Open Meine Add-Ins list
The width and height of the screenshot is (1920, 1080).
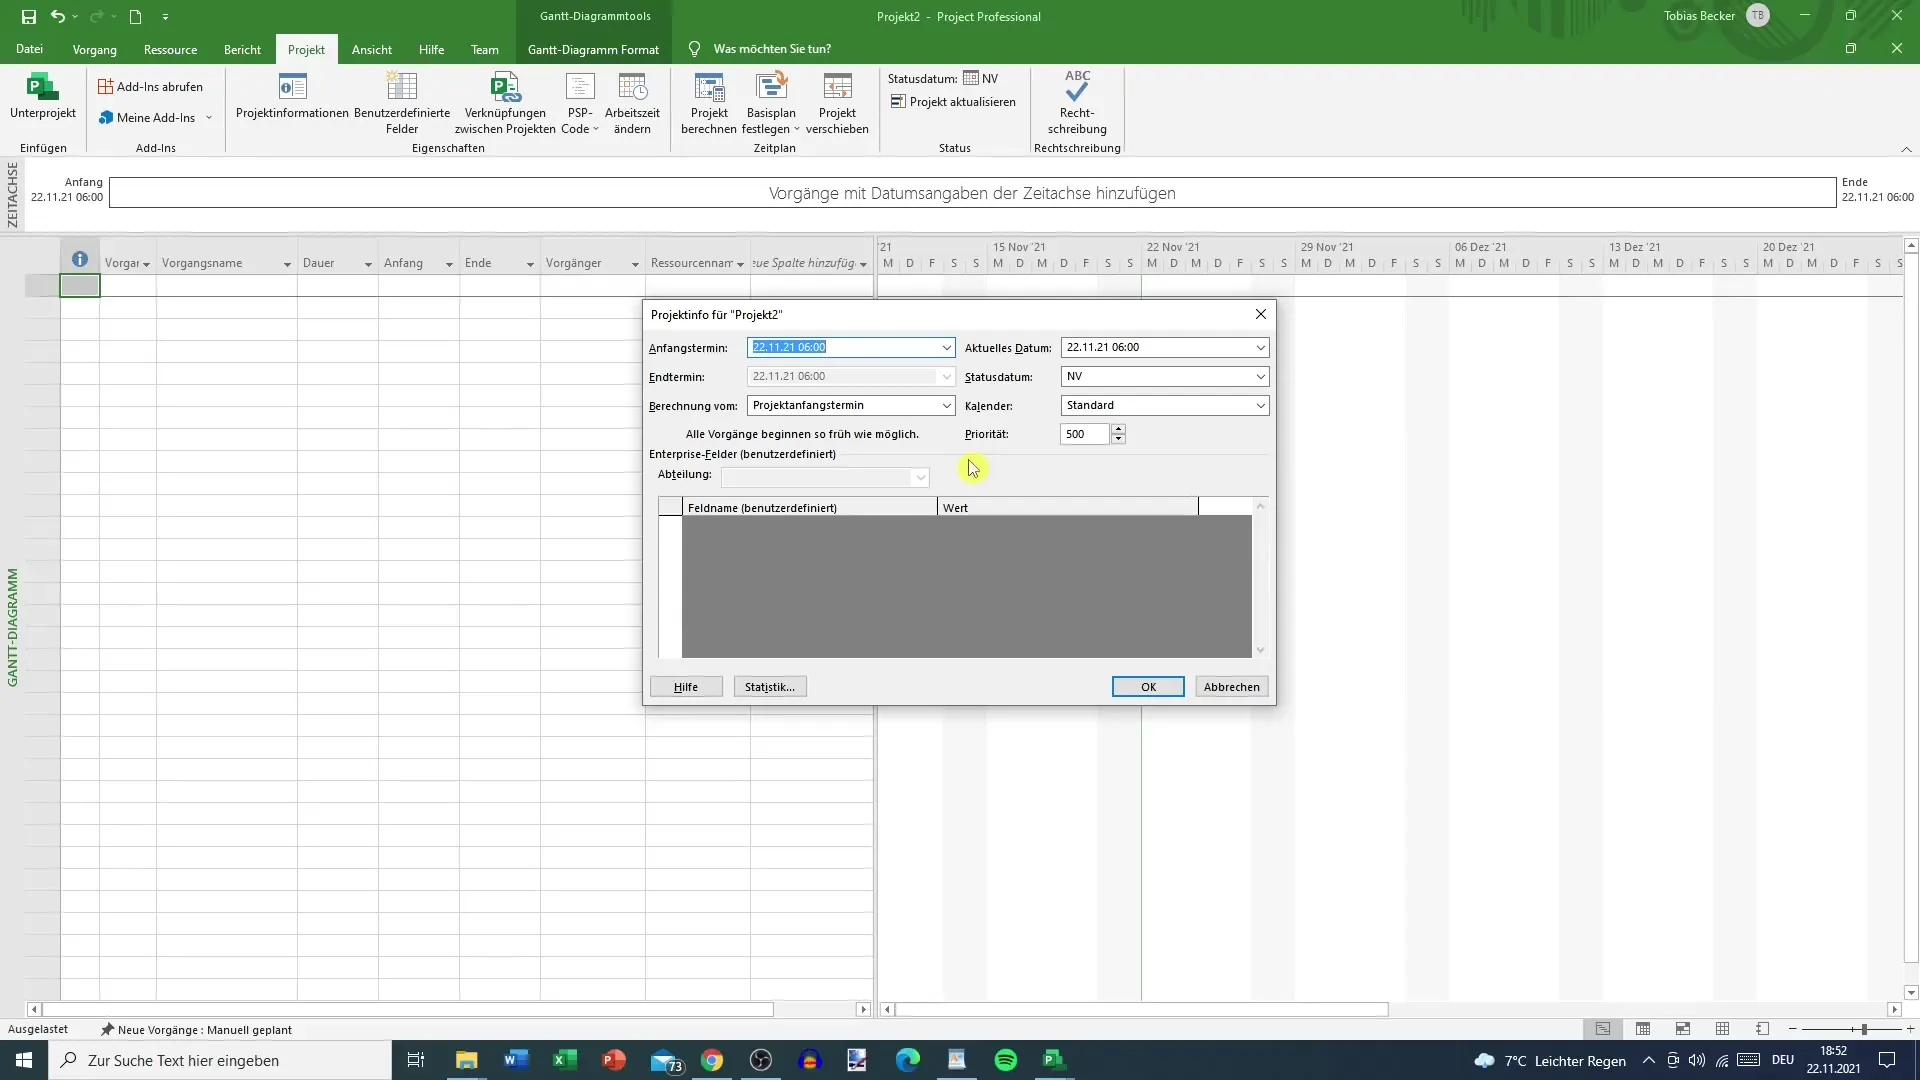[x=155, y=118]
